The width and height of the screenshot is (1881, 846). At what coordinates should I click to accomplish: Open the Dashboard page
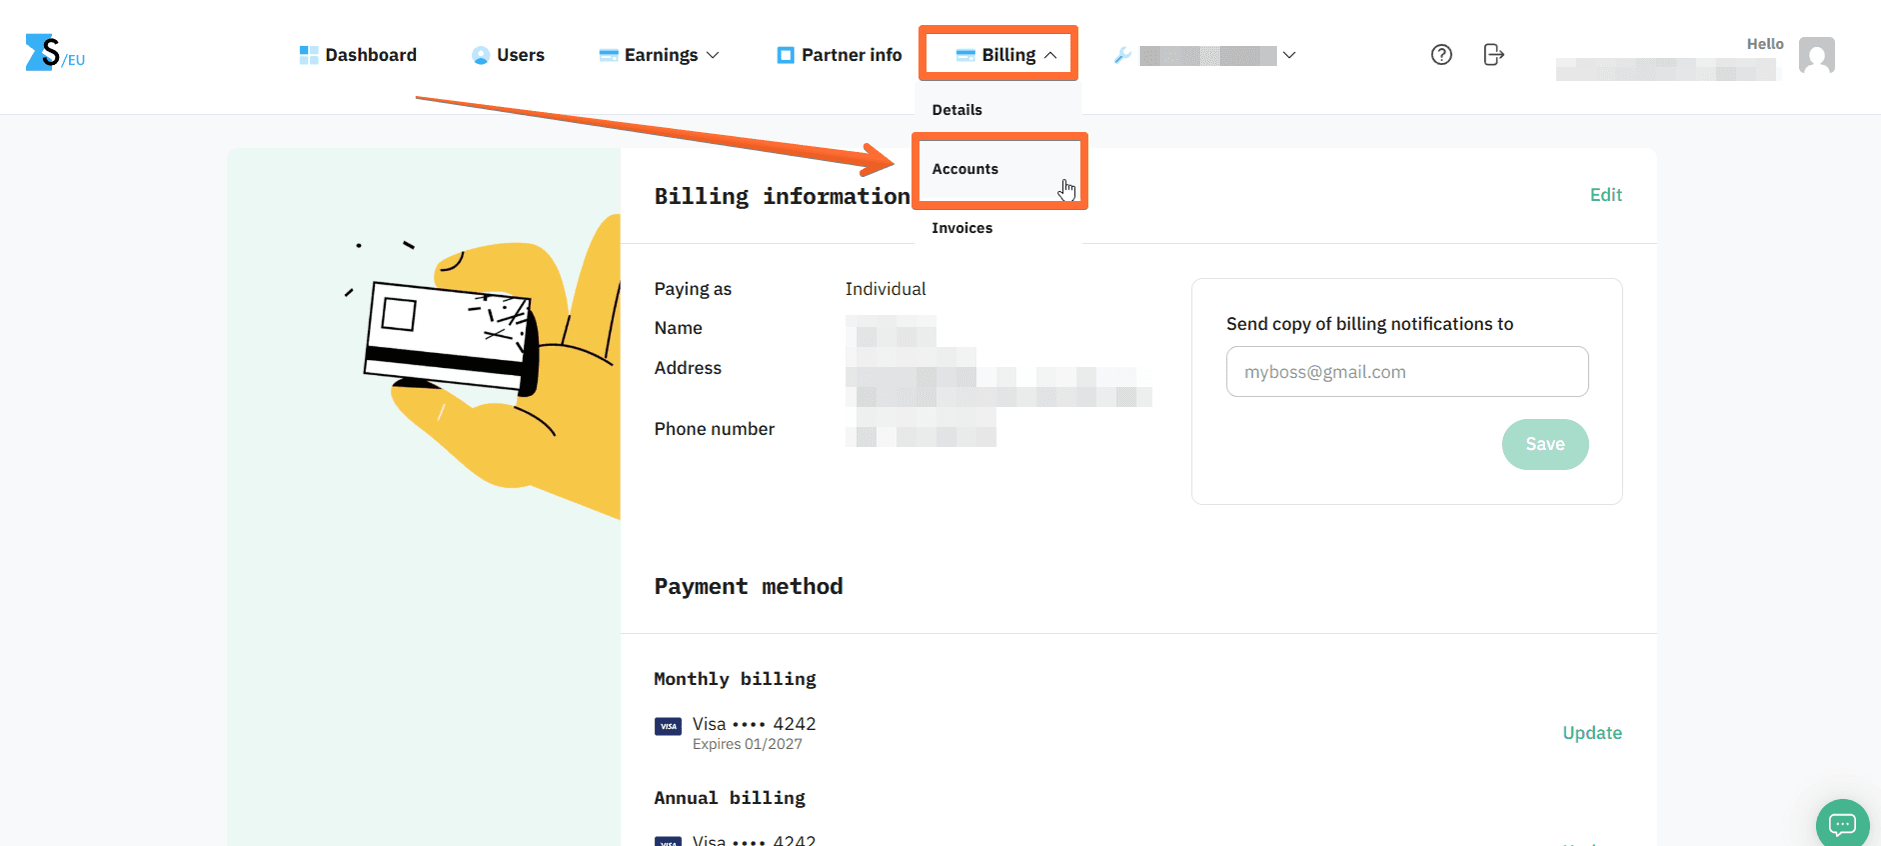click(x=358, y=55)
